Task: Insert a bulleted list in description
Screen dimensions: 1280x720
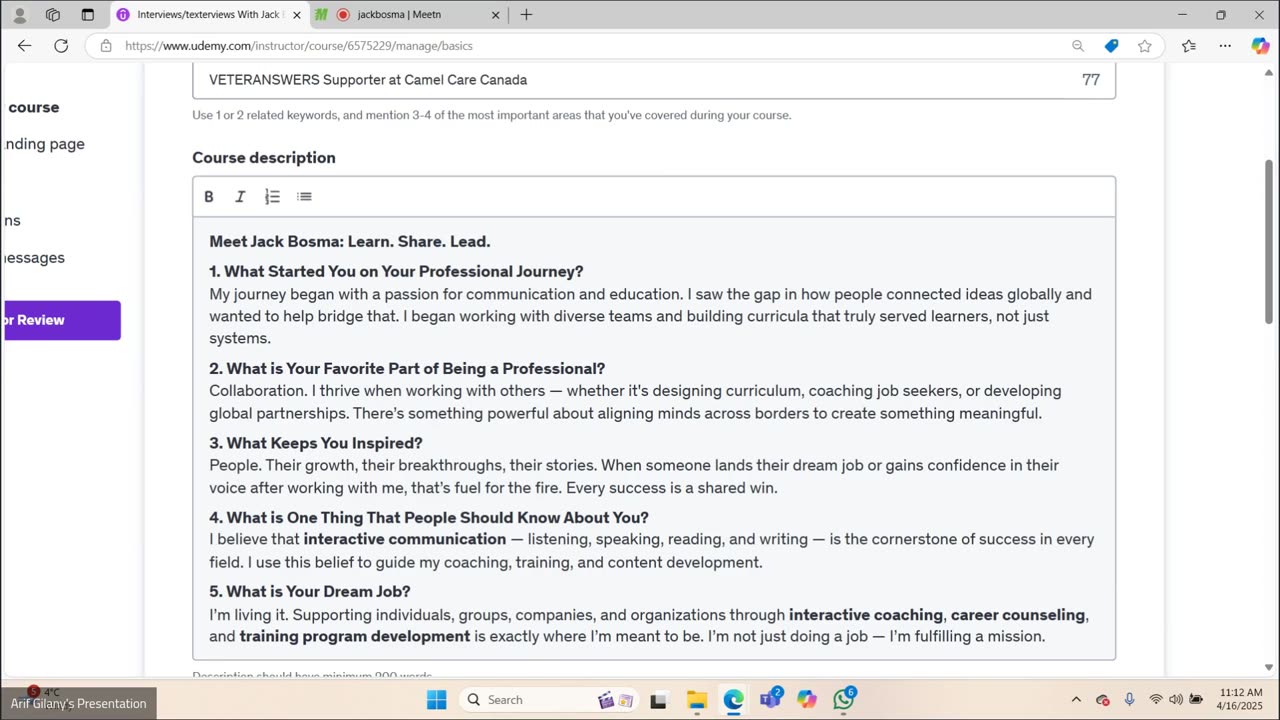Action: (x=304, y=197)
